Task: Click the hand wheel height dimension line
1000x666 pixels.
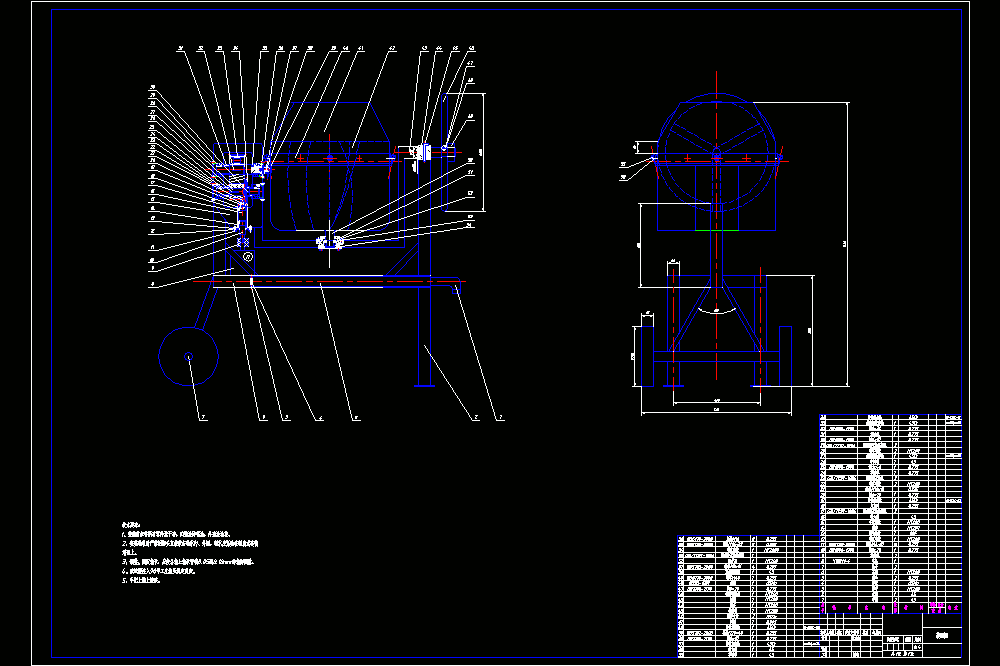Action: pyautogui.click(x=483, y=152)
